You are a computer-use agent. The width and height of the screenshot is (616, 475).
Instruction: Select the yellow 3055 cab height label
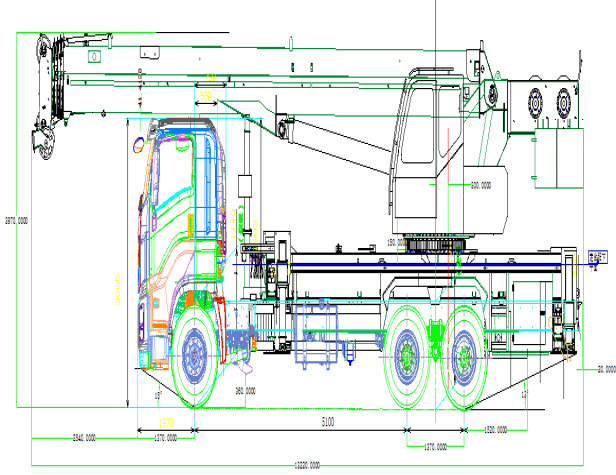pos(117,290)
